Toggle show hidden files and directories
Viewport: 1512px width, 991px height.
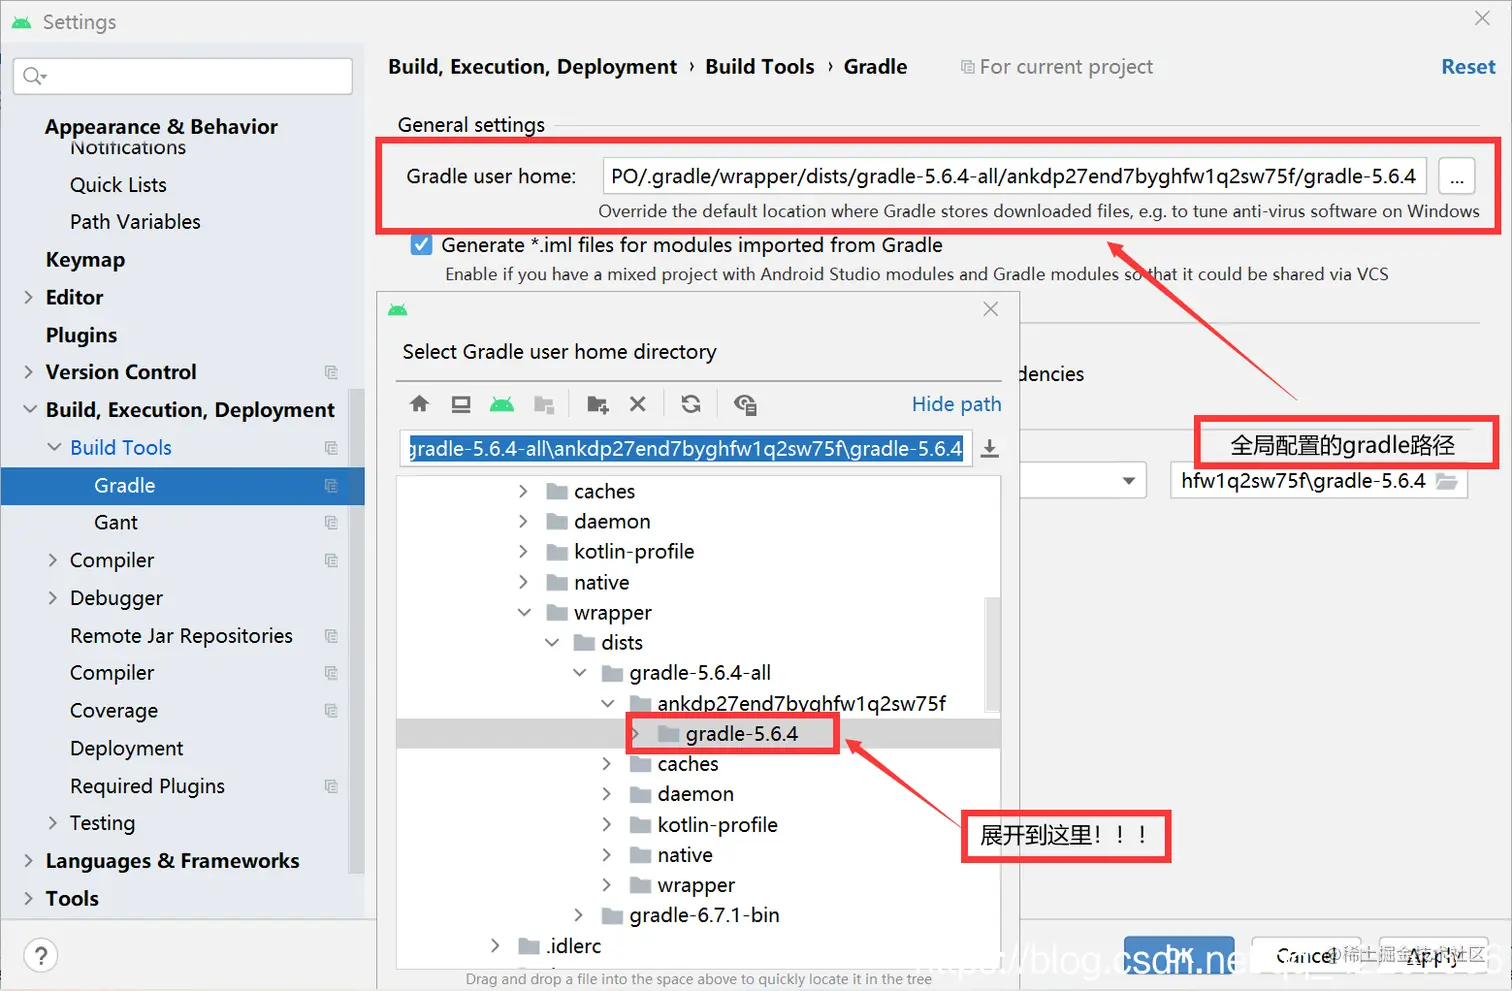(745, 404)
